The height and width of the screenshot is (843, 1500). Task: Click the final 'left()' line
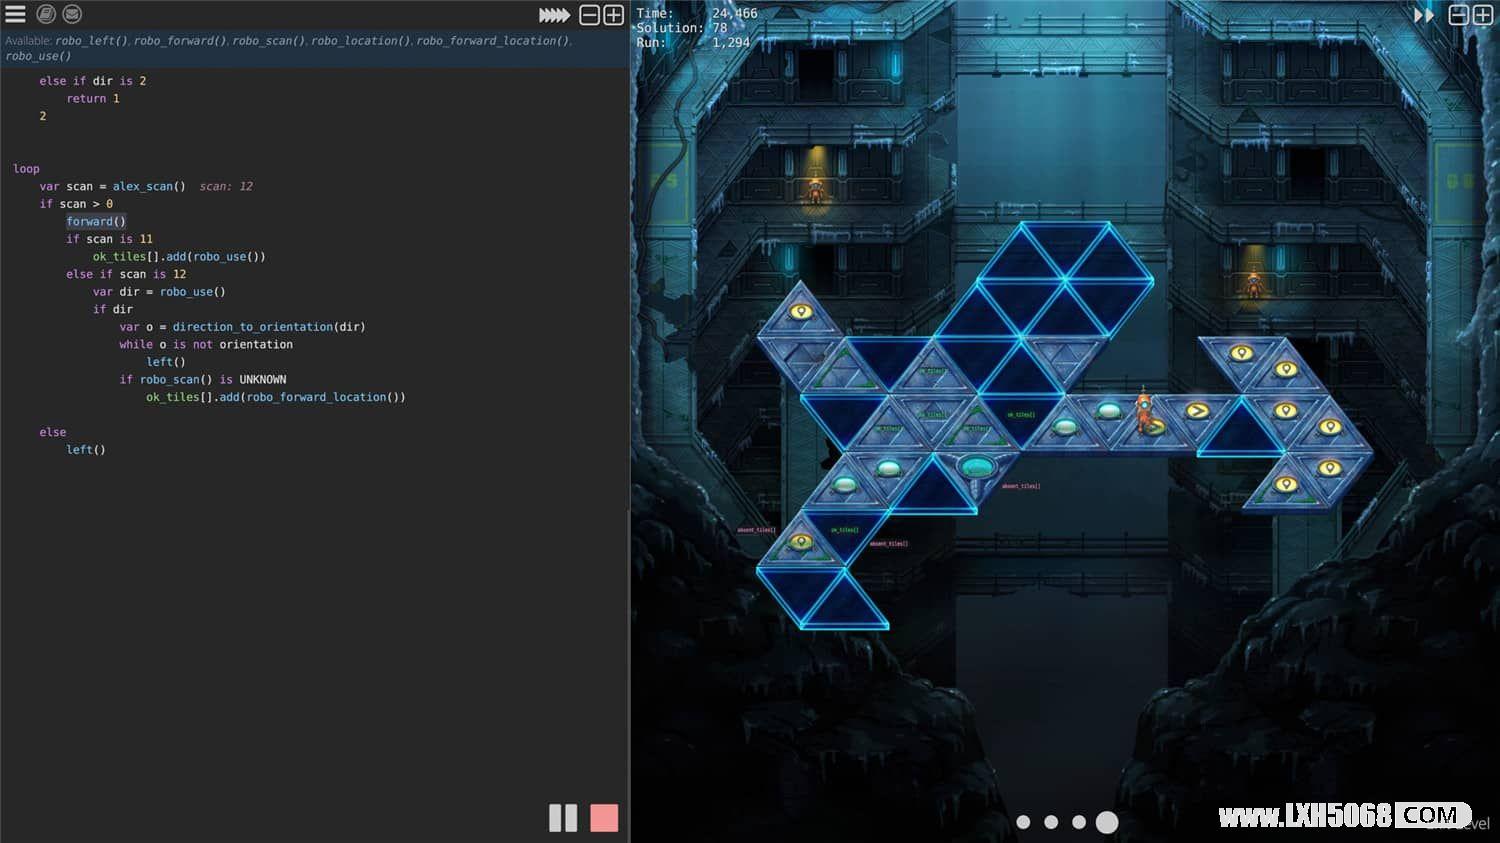pyautogui.click(x=86, y=450)
